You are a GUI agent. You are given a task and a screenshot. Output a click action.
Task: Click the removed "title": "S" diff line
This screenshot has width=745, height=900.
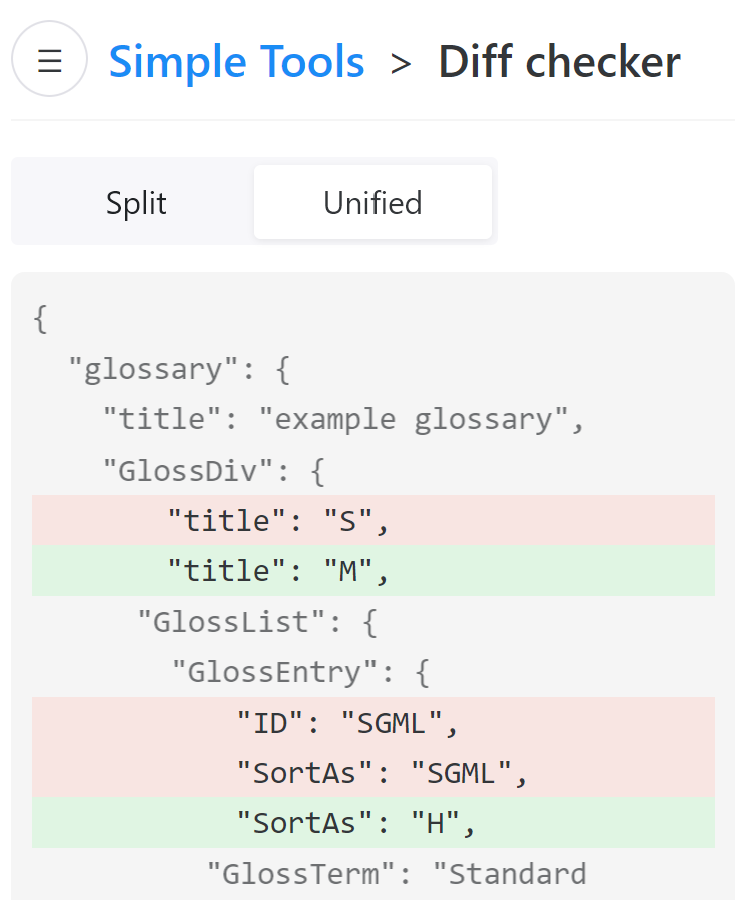[280, 520]
